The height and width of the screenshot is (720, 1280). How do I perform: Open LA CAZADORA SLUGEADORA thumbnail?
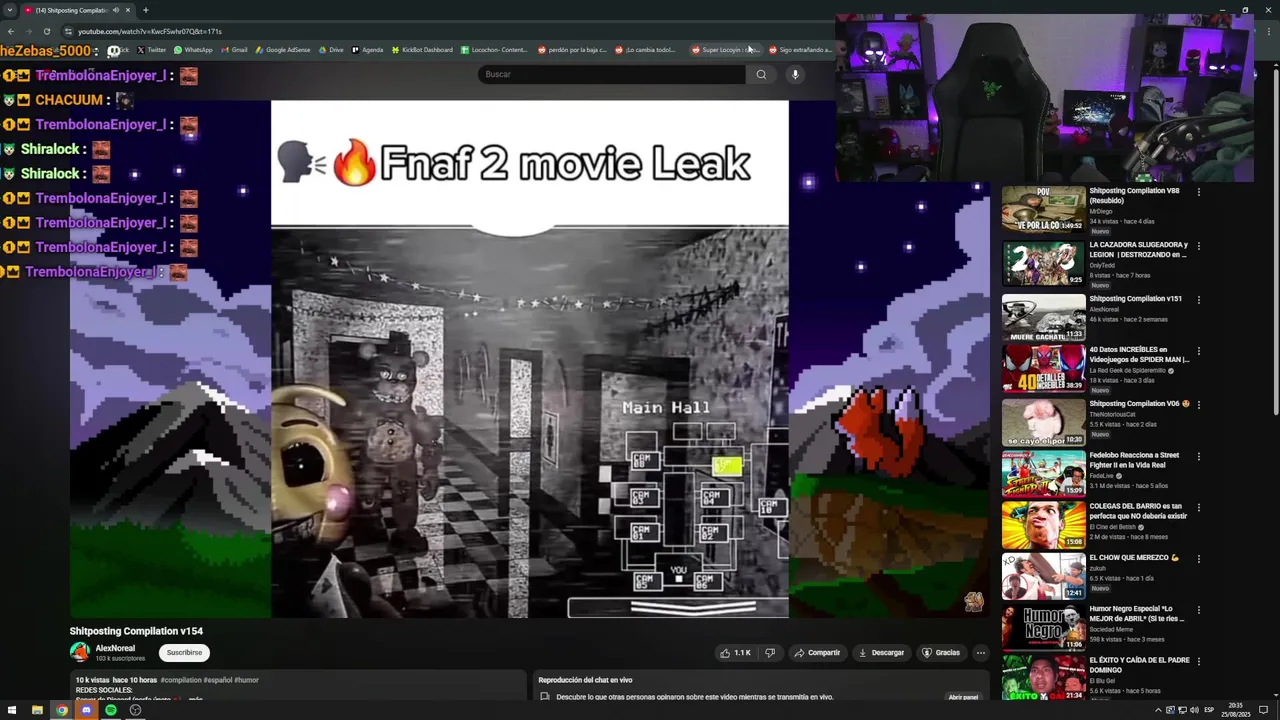coord(1043,263)
